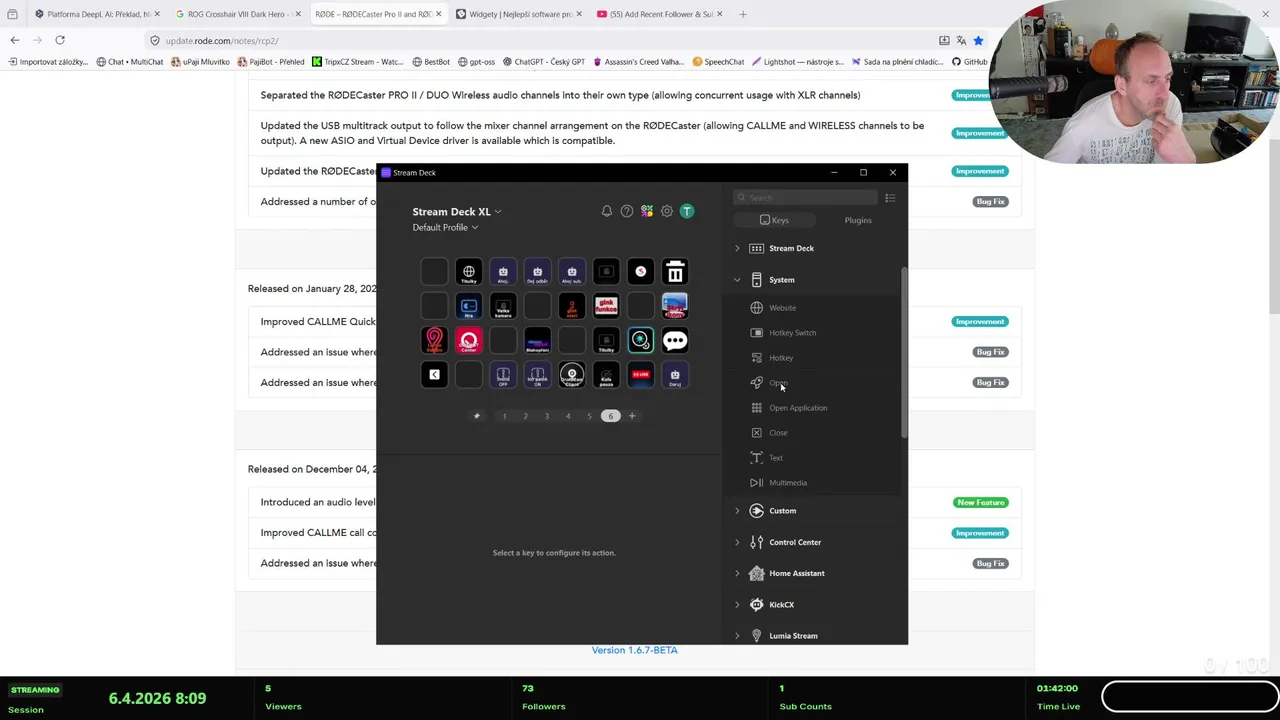Open a new browser tab

coord(743,14)
